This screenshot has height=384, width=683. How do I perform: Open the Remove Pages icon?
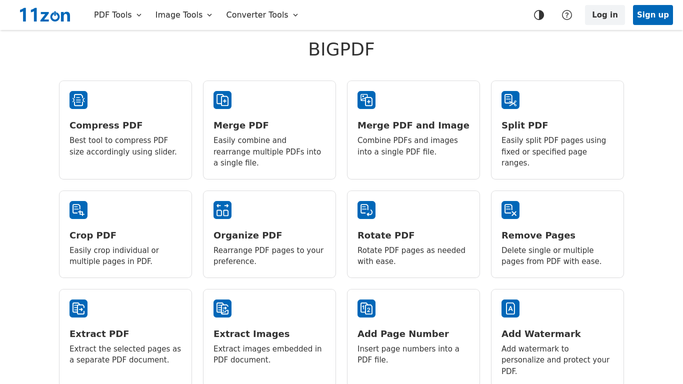pyautogui.click(x=510, y=210)
